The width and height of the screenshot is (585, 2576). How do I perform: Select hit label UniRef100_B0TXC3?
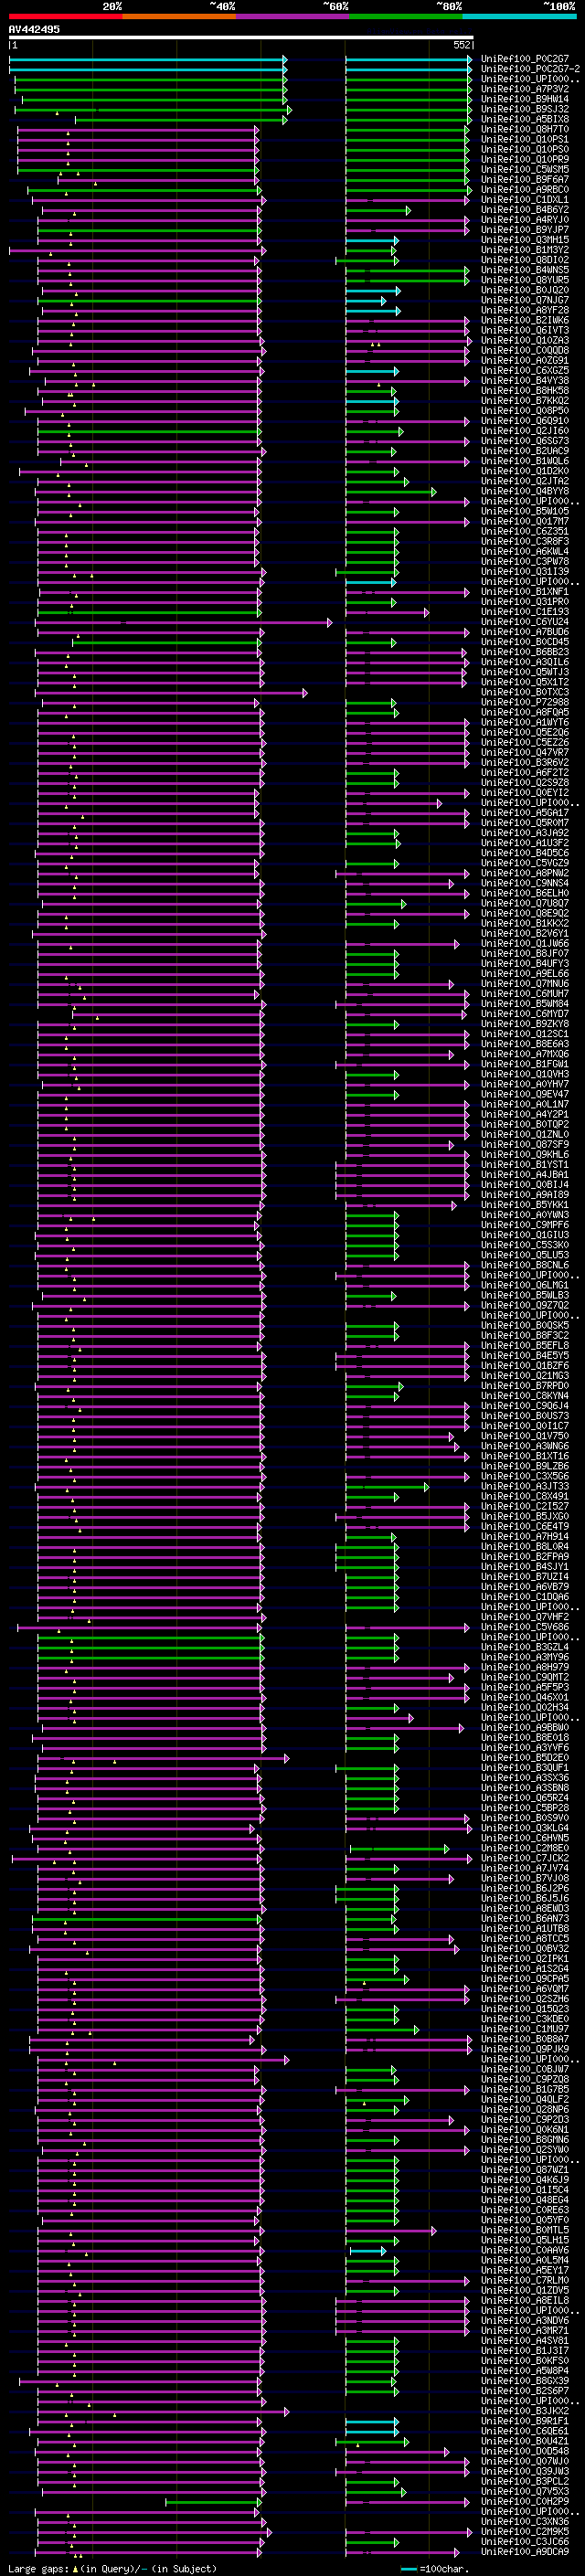point(525,692)
